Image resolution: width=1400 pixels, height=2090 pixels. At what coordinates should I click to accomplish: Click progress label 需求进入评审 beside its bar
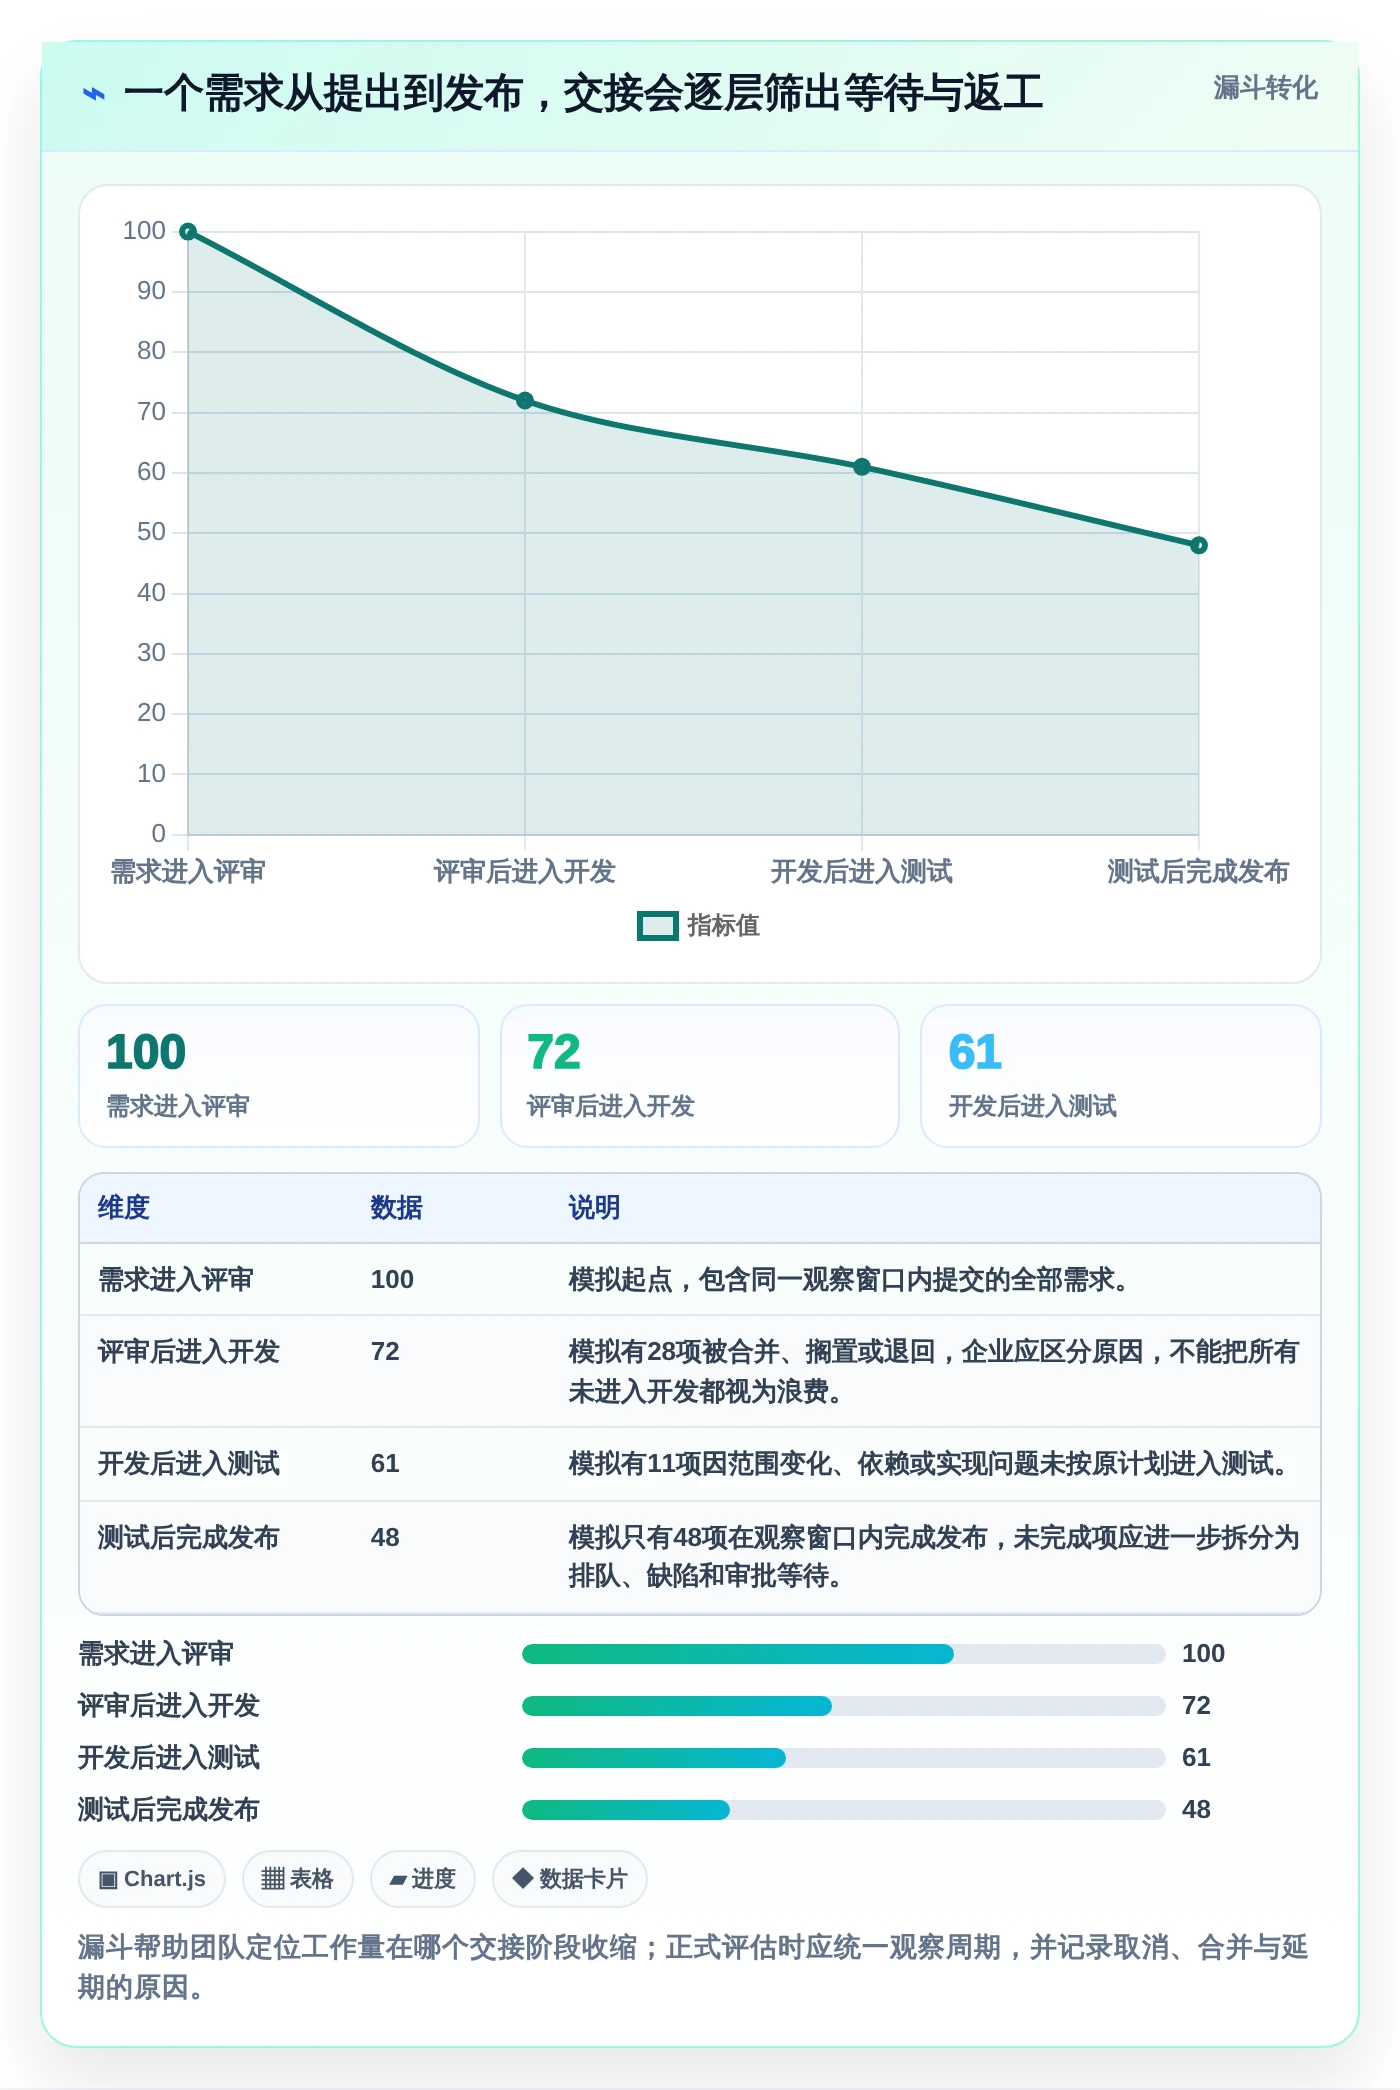click(156, 1654)
